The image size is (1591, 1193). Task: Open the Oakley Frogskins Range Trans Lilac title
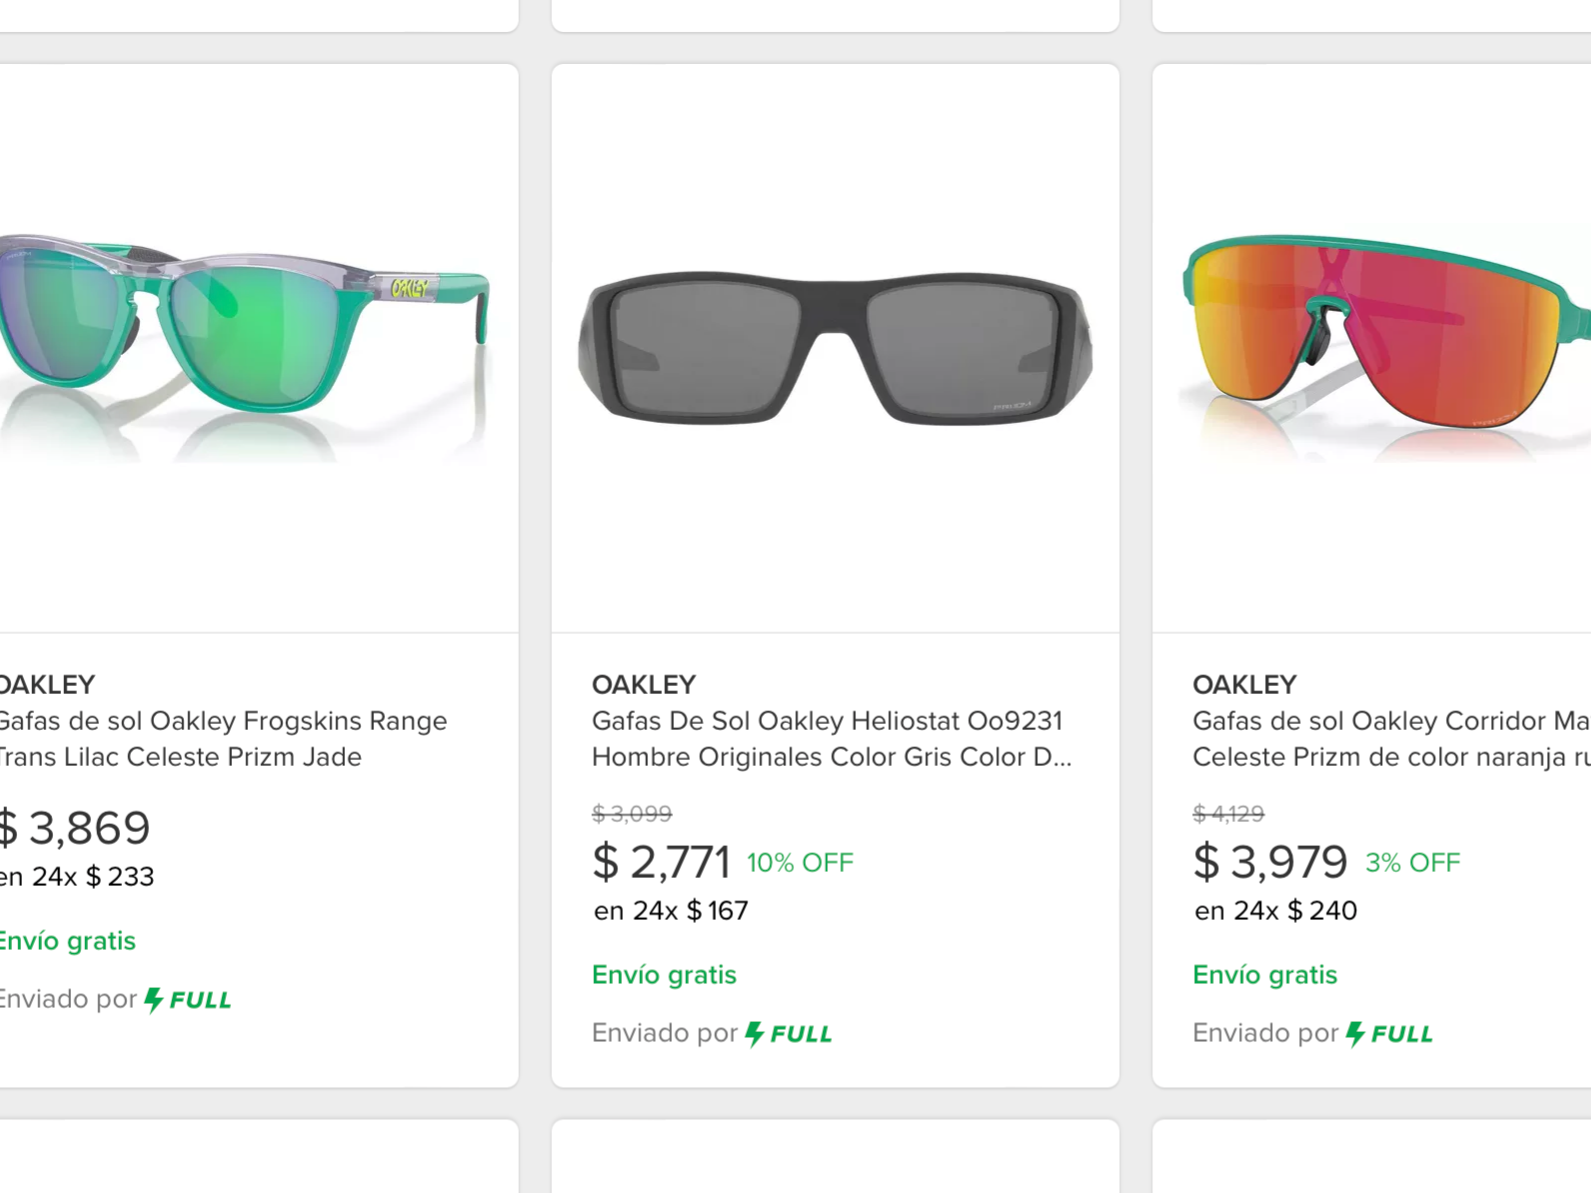pyautogui.click(x=222, y=739)
